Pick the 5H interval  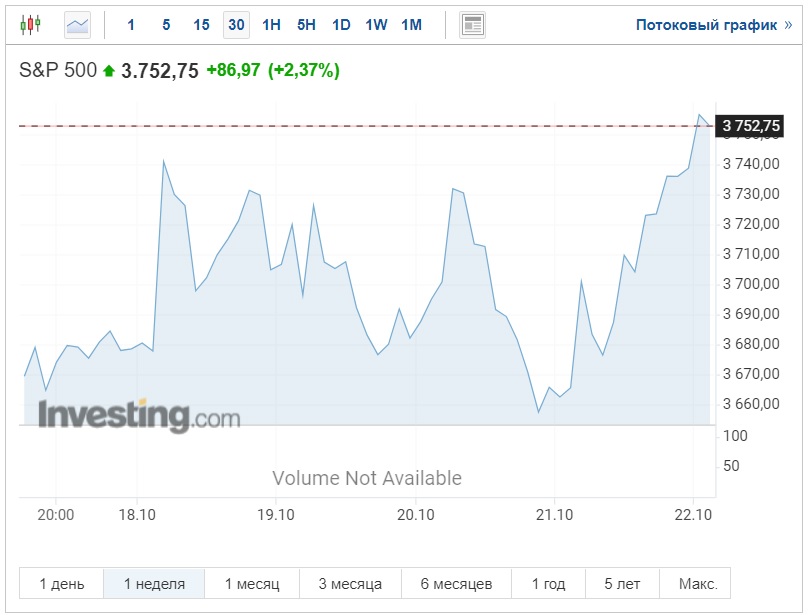click(x=306, y=25)
